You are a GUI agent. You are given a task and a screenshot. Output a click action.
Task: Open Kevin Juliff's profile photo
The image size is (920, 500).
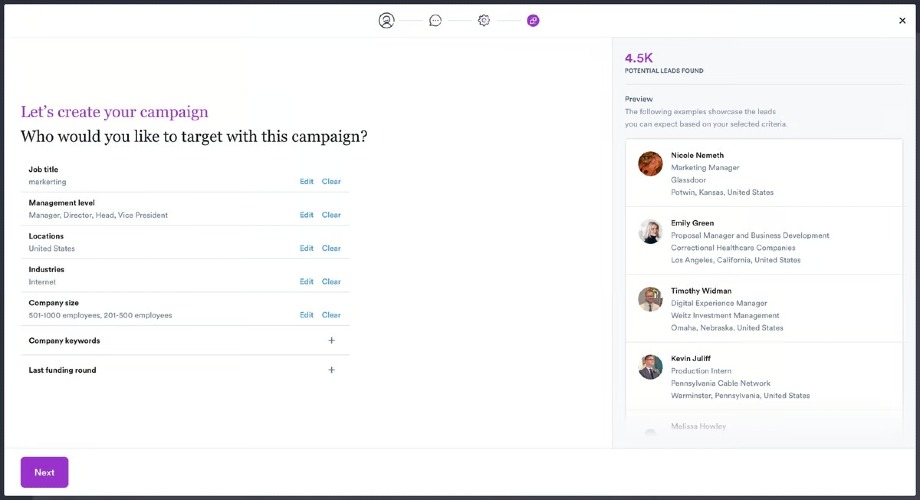click(650, 367)
